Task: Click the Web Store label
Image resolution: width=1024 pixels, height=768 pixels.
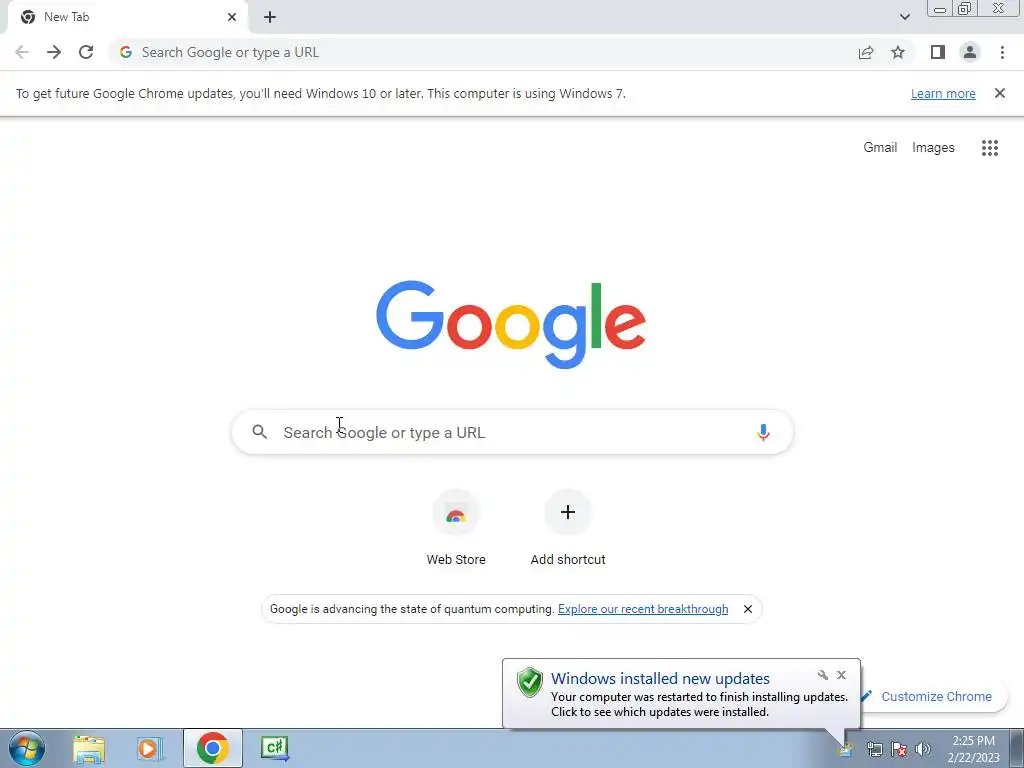Action: click(x=456, y=560)
